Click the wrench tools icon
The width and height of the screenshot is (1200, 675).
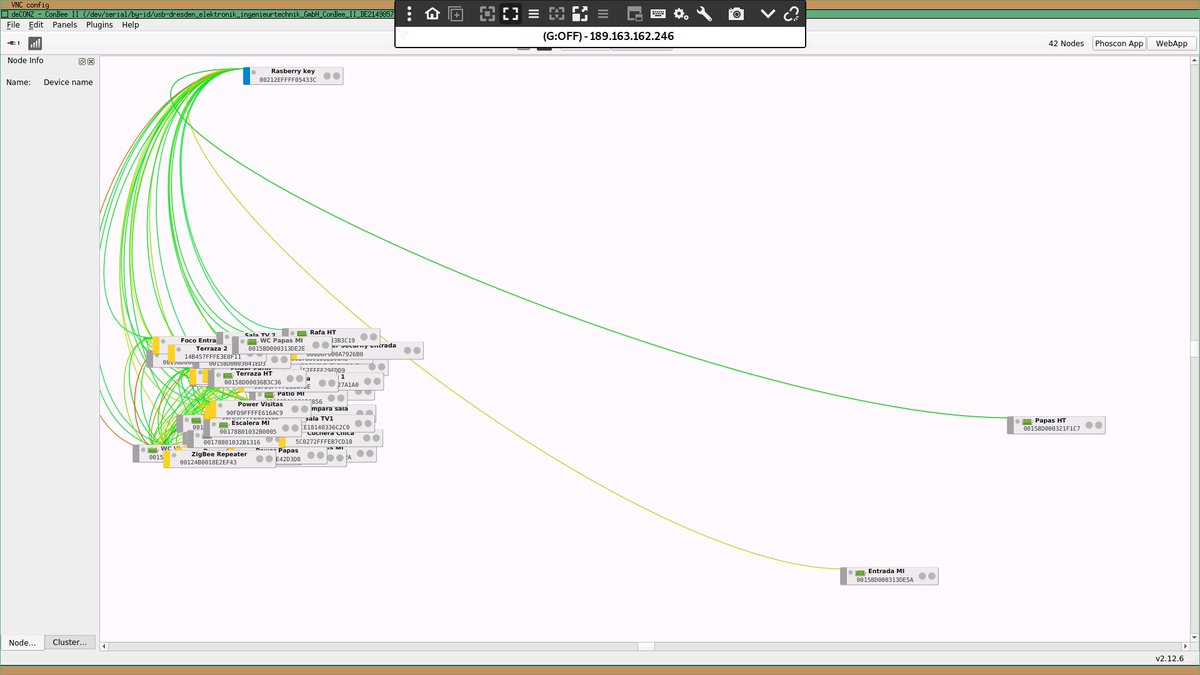704,14
